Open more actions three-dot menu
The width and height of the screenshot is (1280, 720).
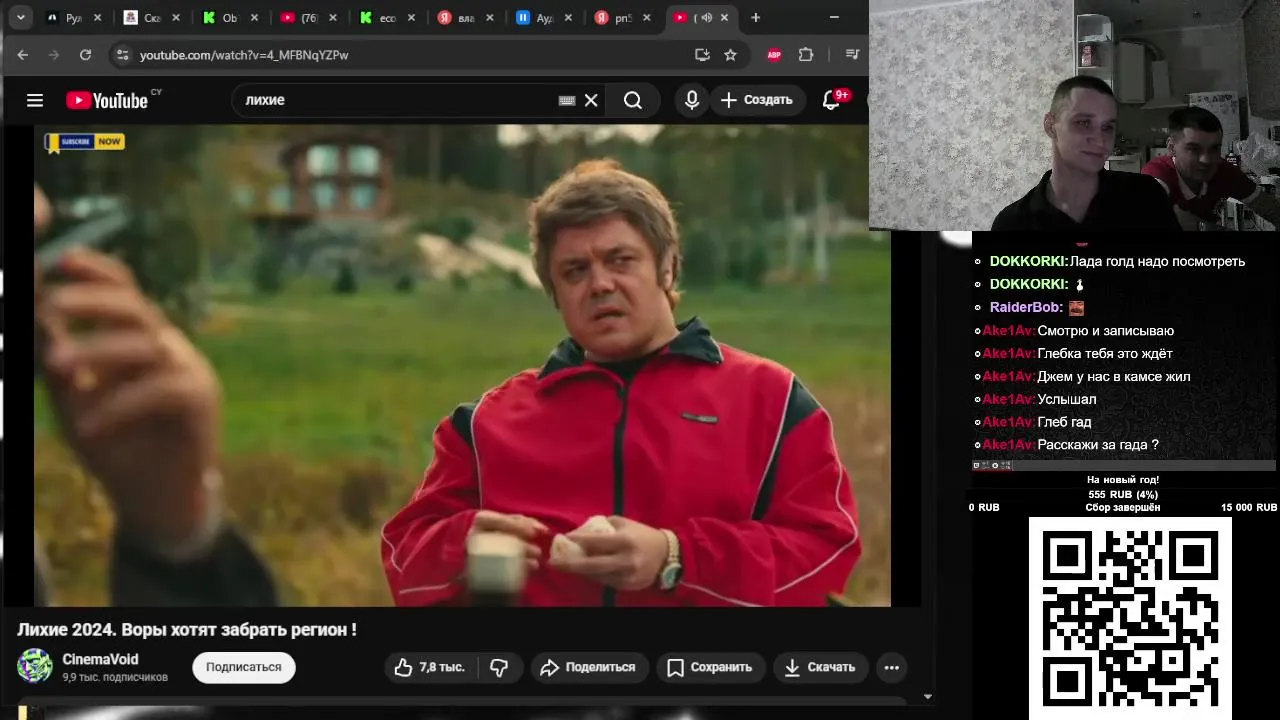[892, 667]
